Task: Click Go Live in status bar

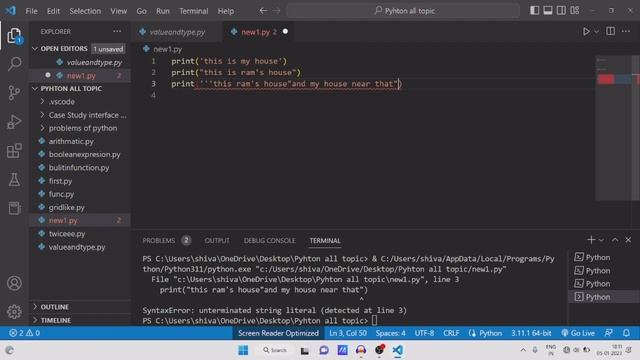Action: click(578, 333)
